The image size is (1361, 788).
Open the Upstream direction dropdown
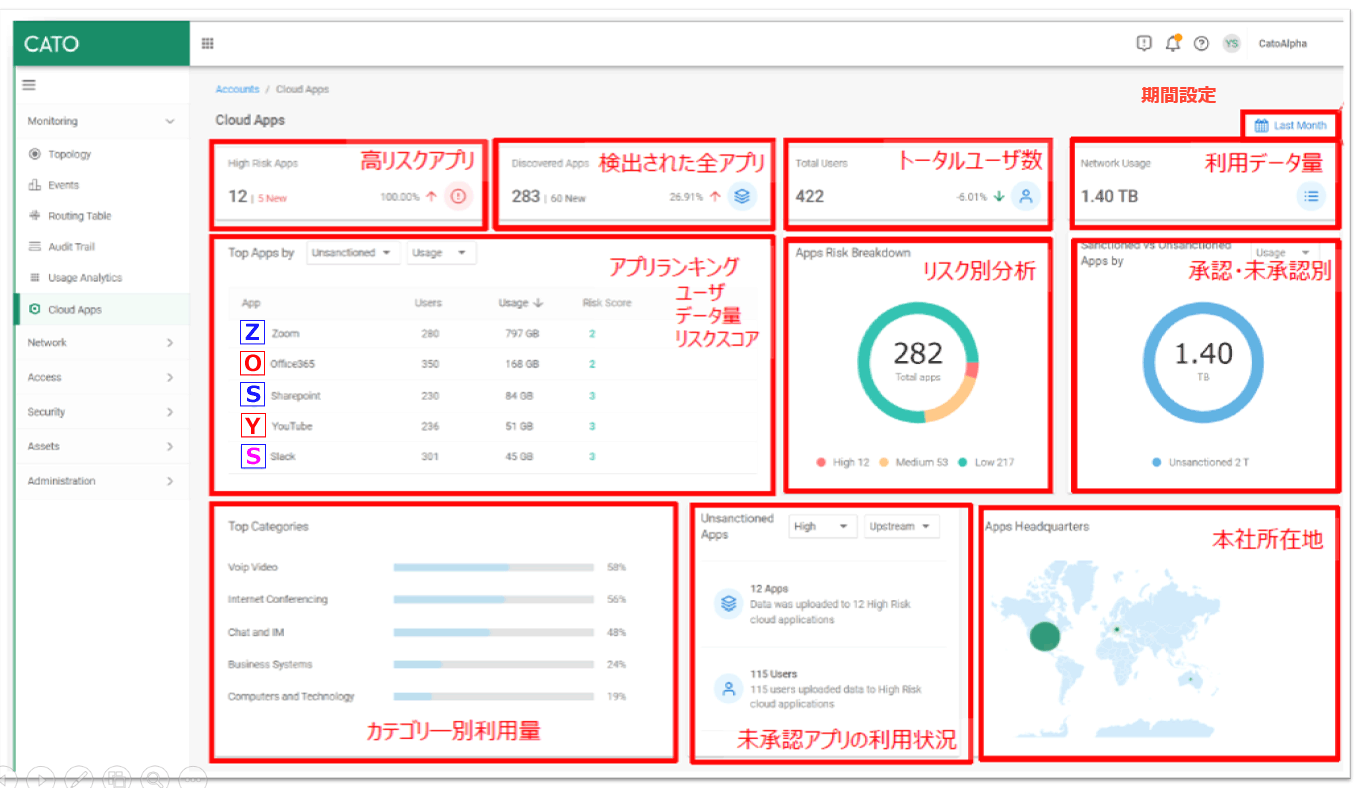pos(901,527)
